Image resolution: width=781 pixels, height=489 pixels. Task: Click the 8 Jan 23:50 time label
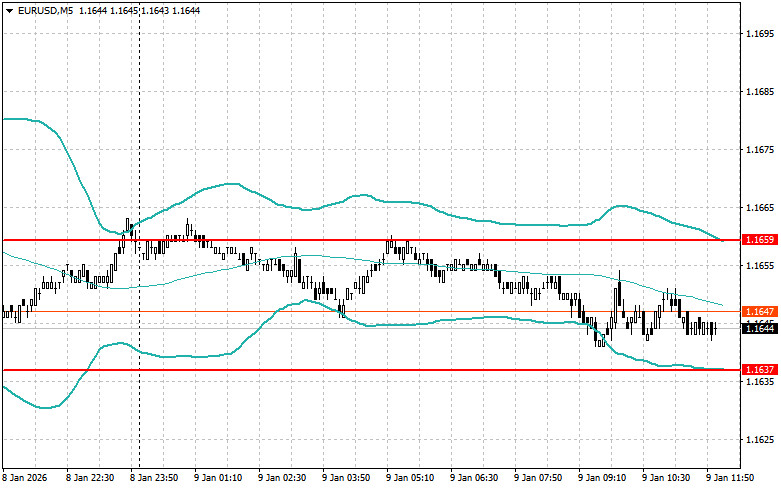[x=156, y=478]
